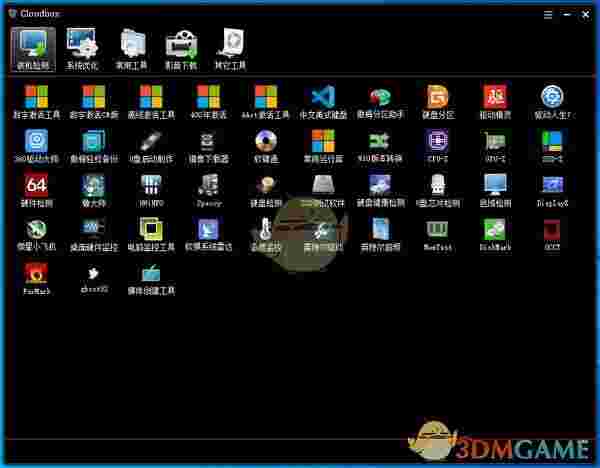This screenshot has height=468, width=600.
Task: Launch the purple CPU-Z chip icon
Action: [x=438, y=141]
